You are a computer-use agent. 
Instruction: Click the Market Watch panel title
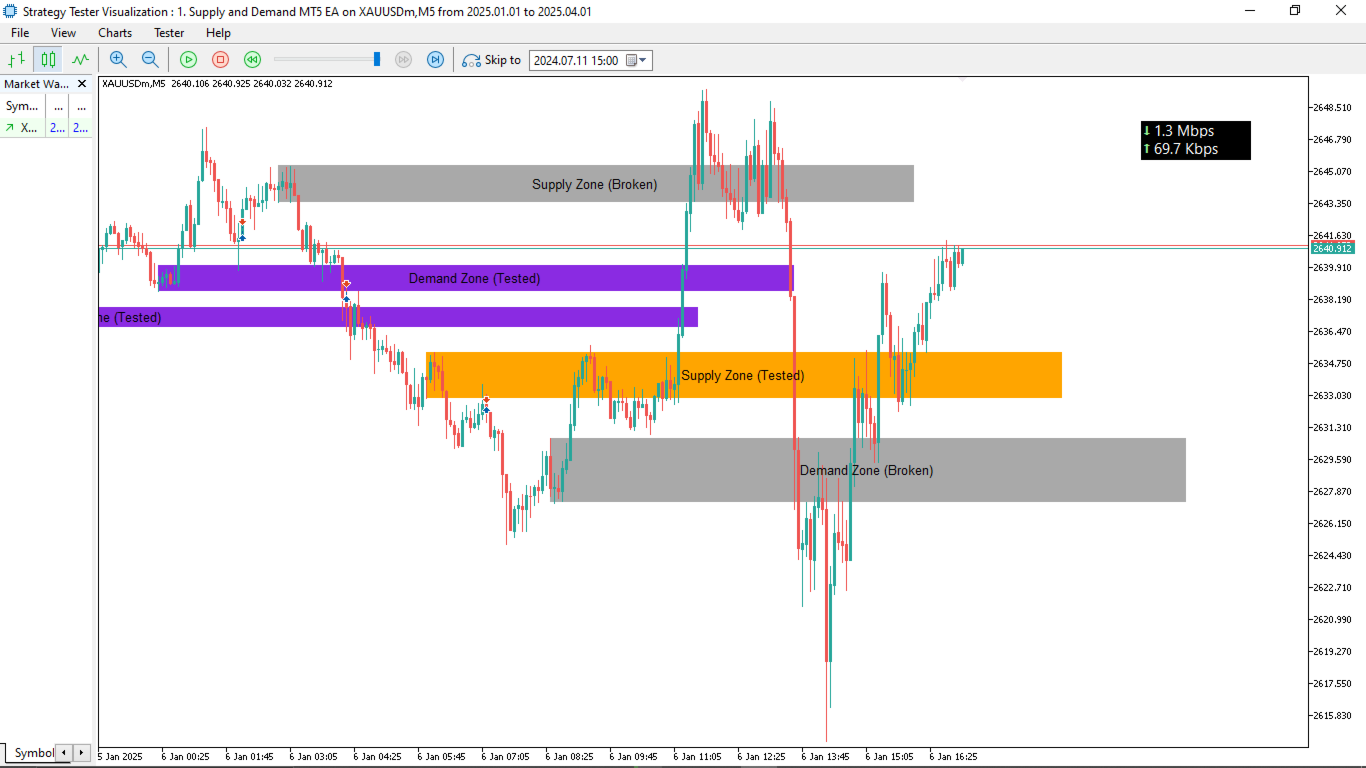pyautogui.click(x=37, y=84)
